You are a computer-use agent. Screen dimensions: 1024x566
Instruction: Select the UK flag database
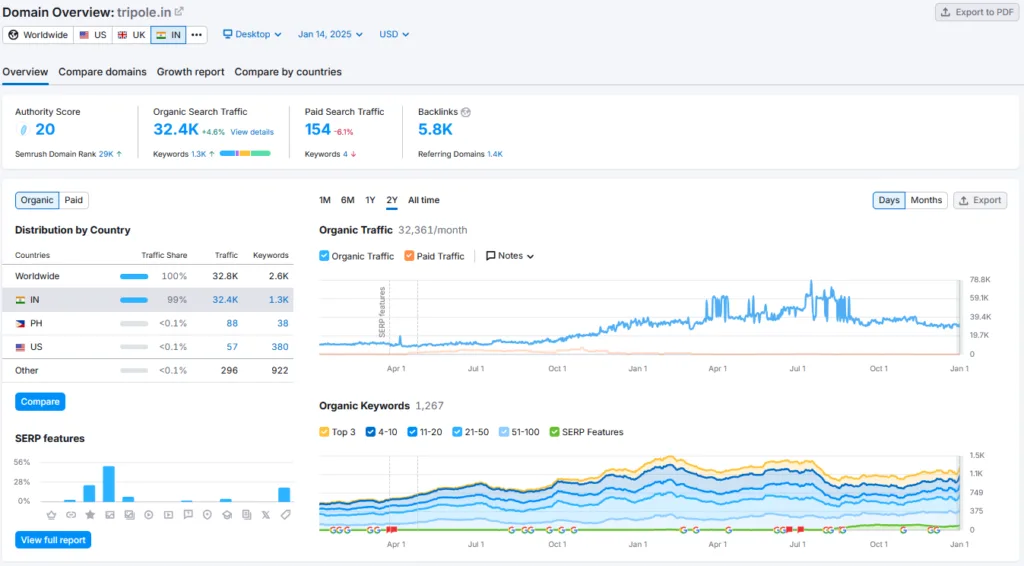(x=131, y=35)
